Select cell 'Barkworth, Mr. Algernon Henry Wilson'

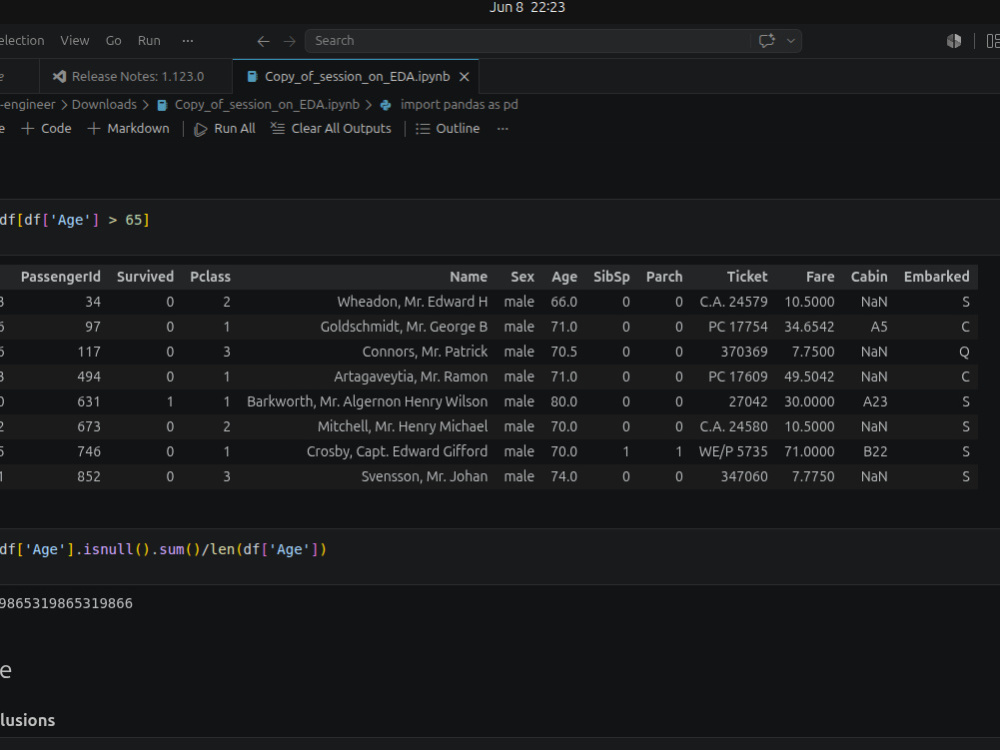click(367, 402)
